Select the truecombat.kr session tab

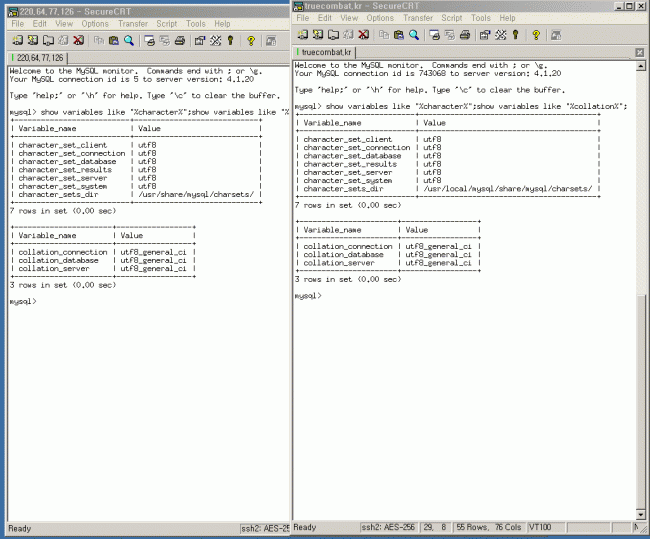pyautogui.click(x=327, y=52)
